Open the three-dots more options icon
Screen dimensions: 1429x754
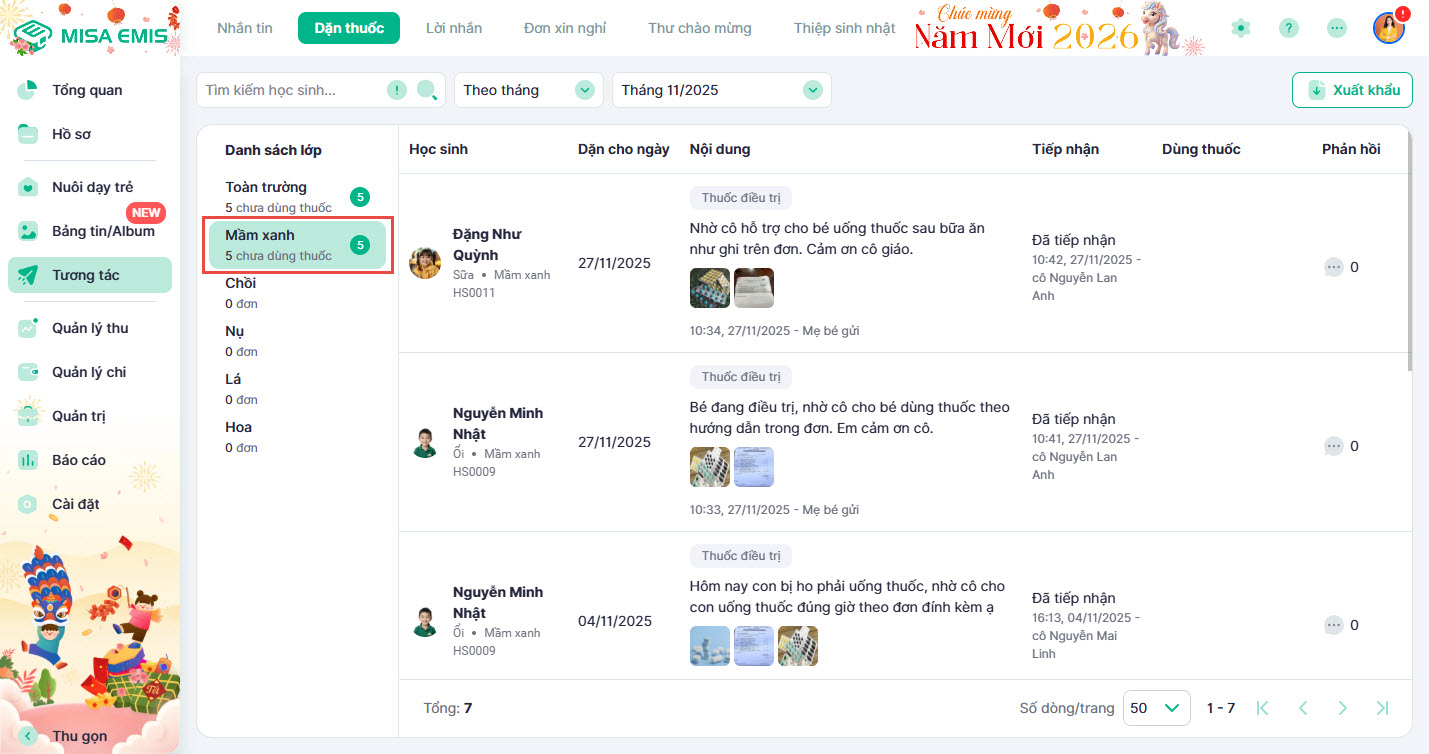click(x=1337, y=28)
